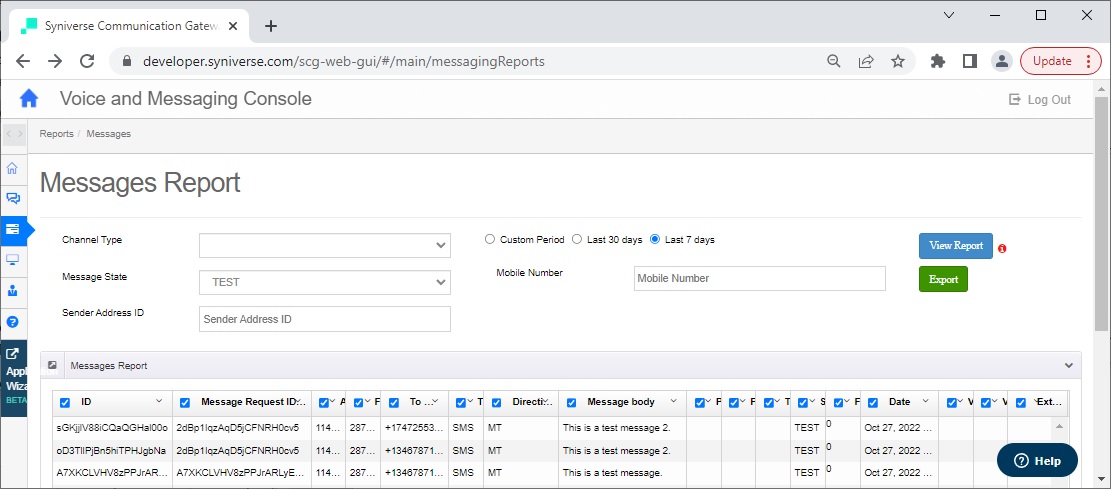Open the sidebar home outline icon
Viewport: 1111px width, 489px height.
click(x=12, y=168)
